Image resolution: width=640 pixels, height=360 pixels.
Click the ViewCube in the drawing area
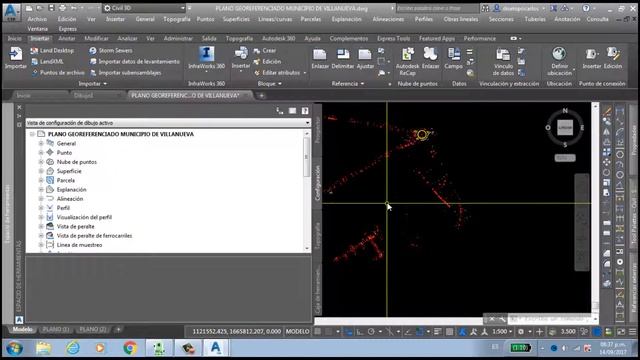pos(565,127)
